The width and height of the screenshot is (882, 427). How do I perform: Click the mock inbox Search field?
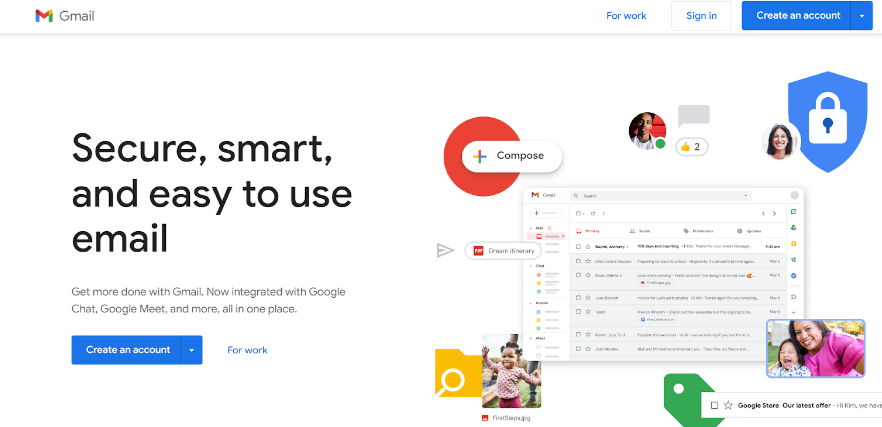coord(661,195)
